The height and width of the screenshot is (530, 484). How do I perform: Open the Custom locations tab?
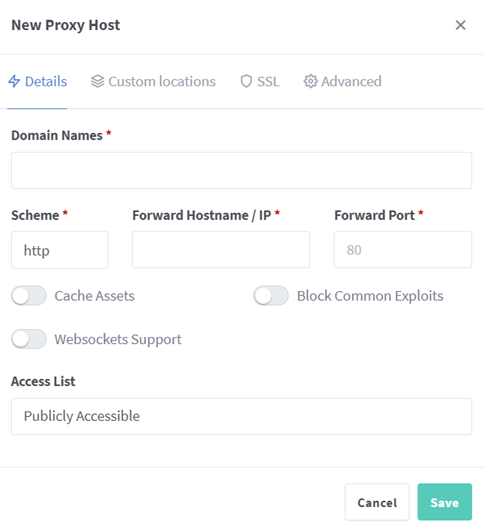pos(153,81)
